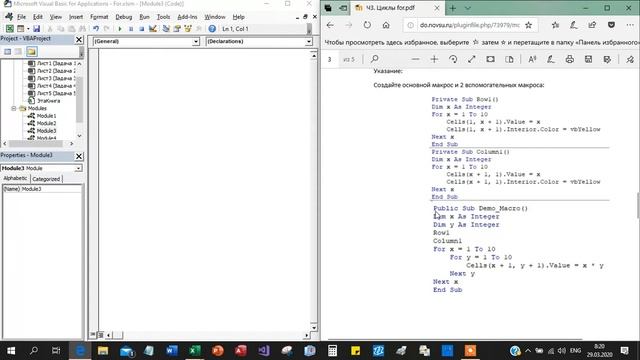Add page to favorites with address bar star
Screen dimensions: 640x360
coord(529,25)
